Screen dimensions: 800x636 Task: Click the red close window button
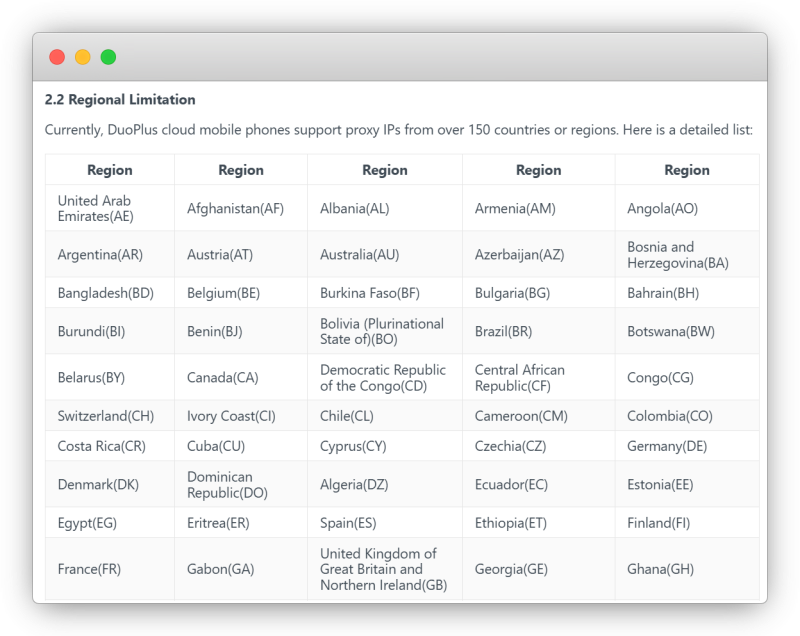[x=57, y=57]
